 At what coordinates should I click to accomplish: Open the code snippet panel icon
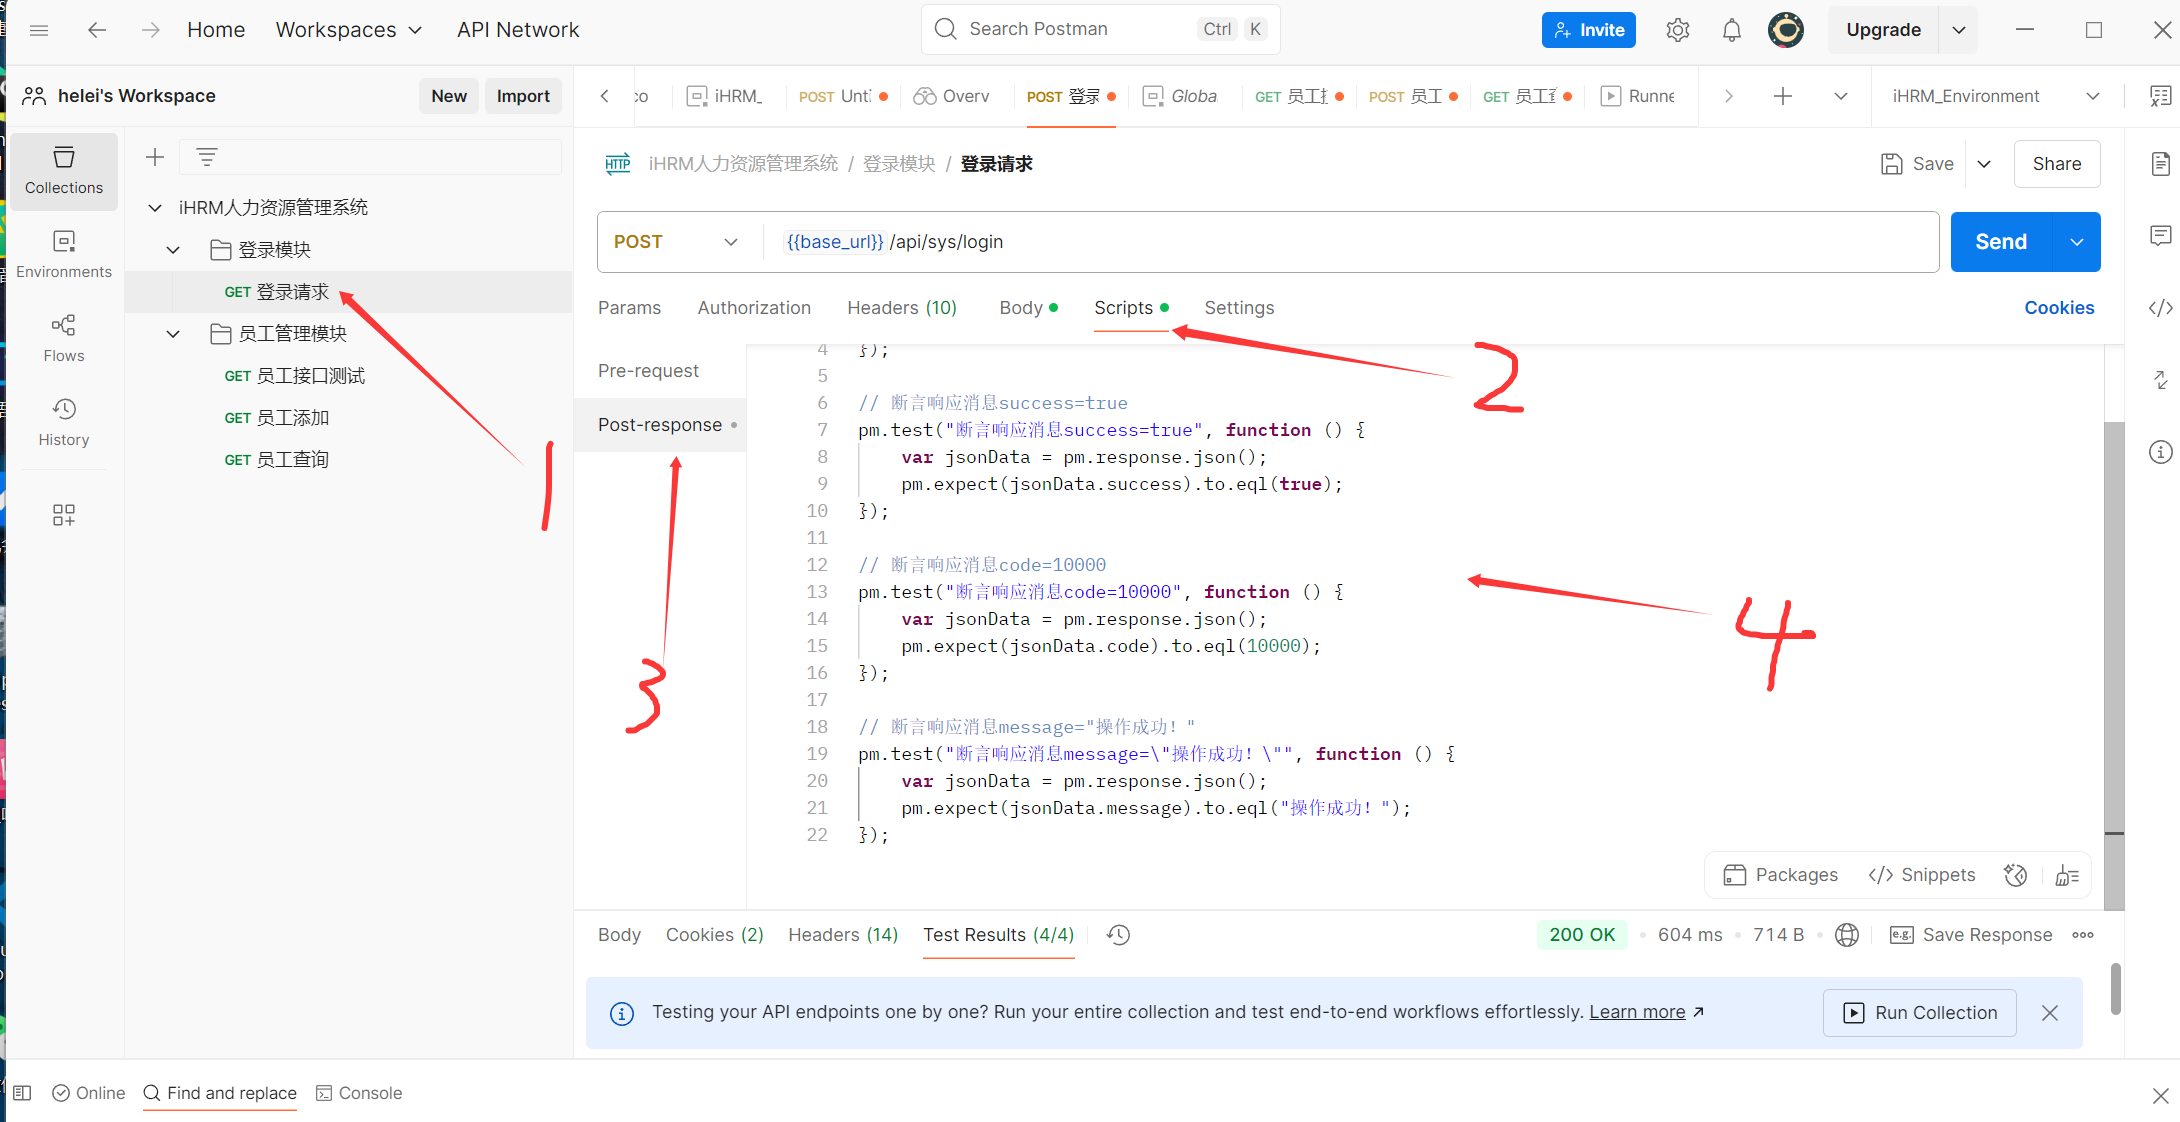tap(2160, 308)
